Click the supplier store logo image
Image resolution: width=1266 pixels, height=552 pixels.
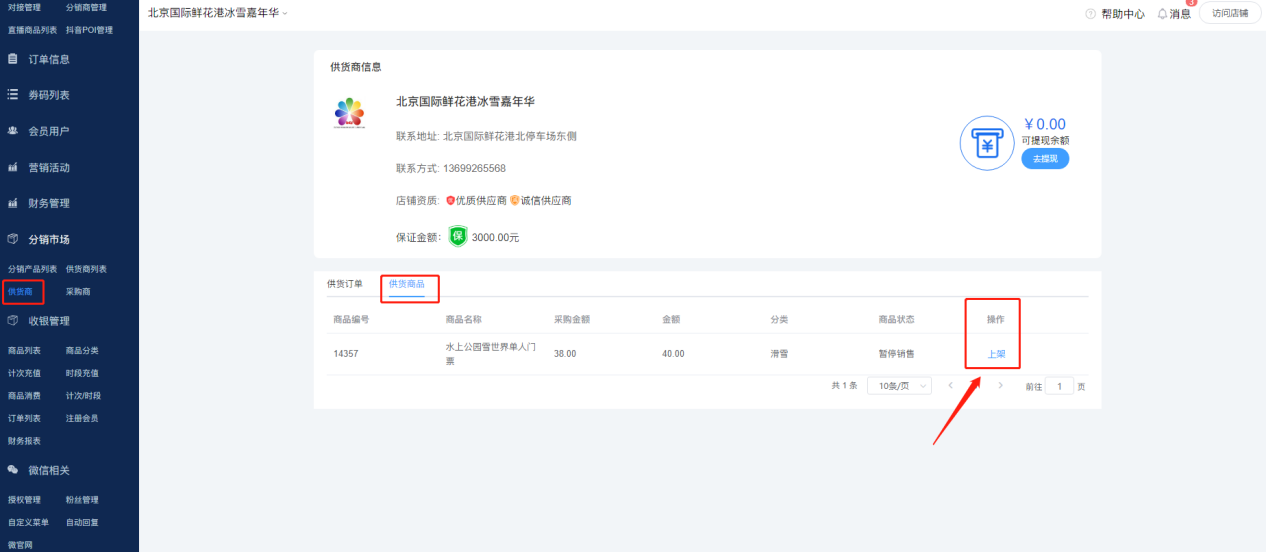point(350,114)
